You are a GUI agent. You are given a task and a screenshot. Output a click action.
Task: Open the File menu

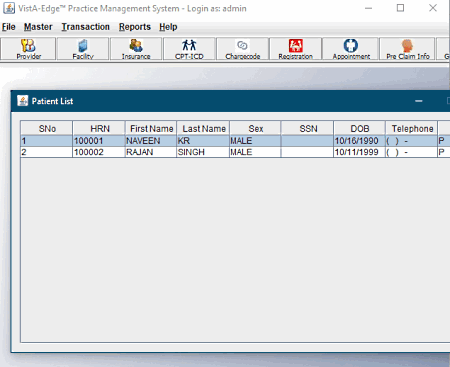point(9,27)
